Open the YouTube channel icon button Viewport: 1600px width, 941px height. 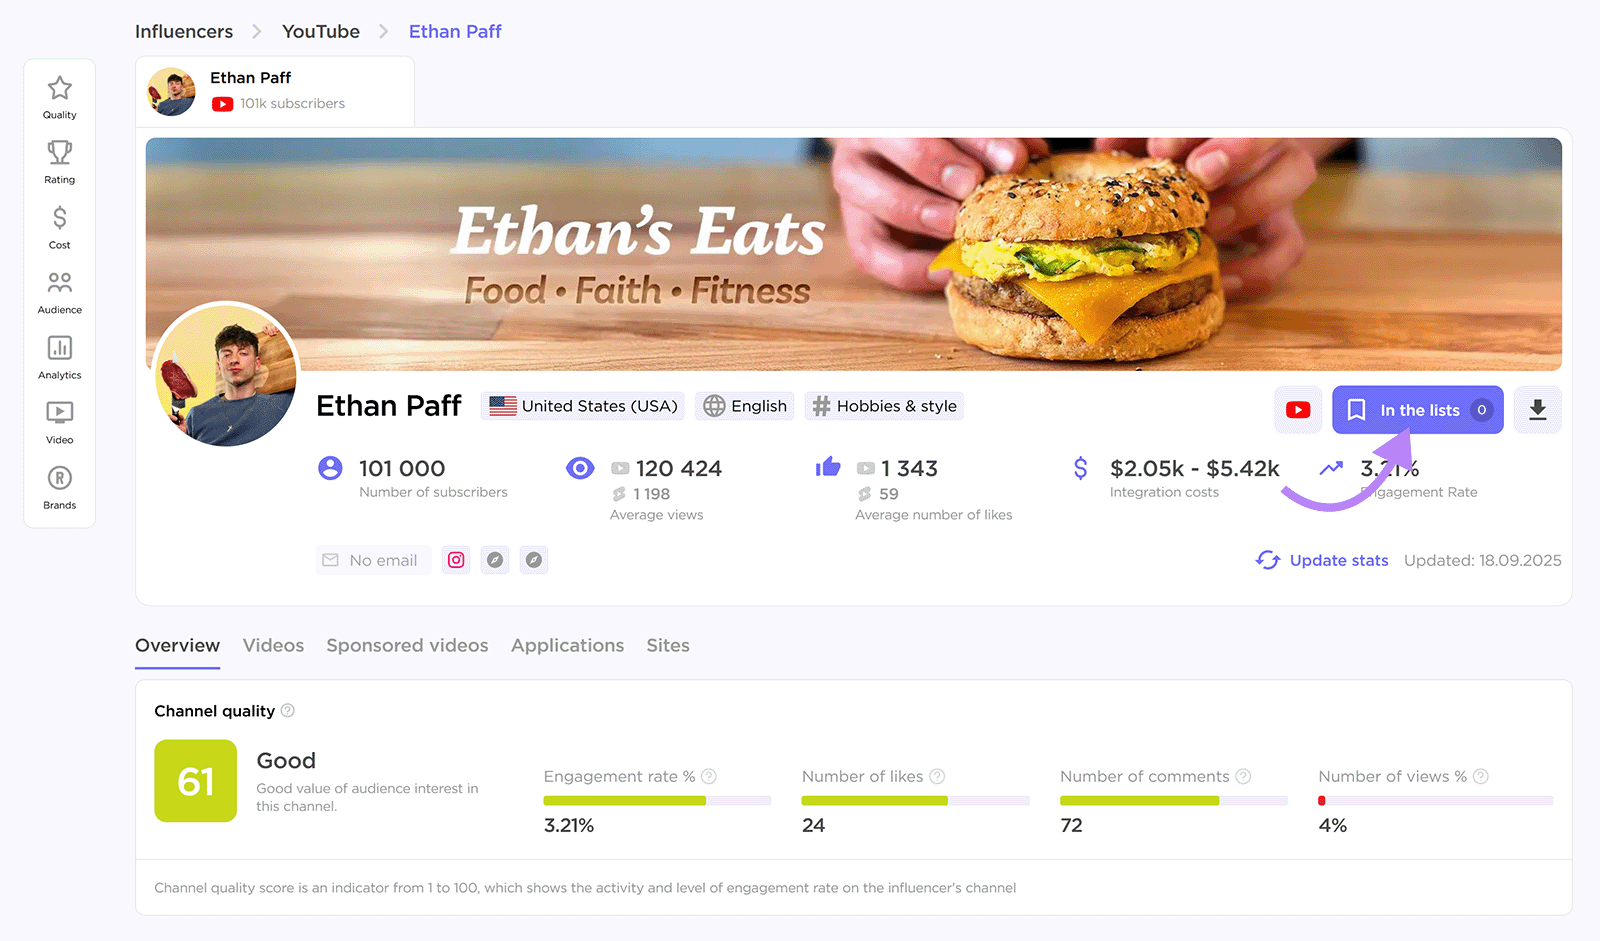pyautogui.click(x=1298, y=410)
